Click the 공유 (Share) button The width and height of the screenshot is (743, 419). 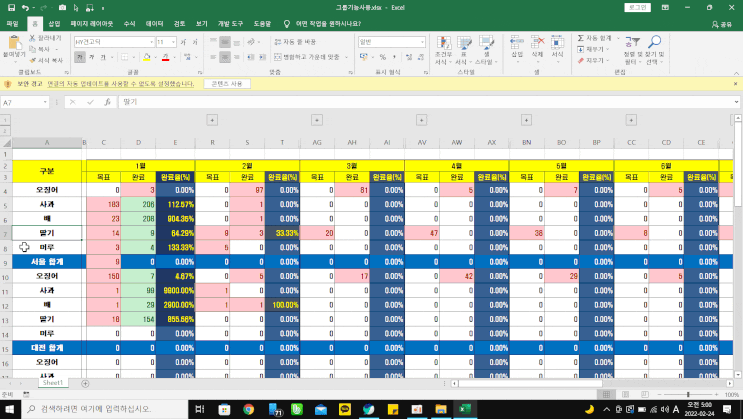722,24
